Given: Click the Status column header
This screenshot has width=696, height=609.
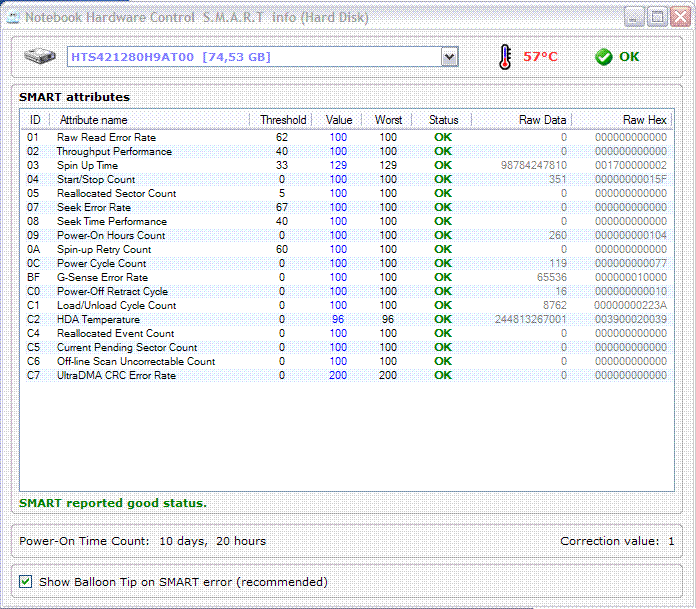Looking at the screenshot, I should (x=442, y=120).
